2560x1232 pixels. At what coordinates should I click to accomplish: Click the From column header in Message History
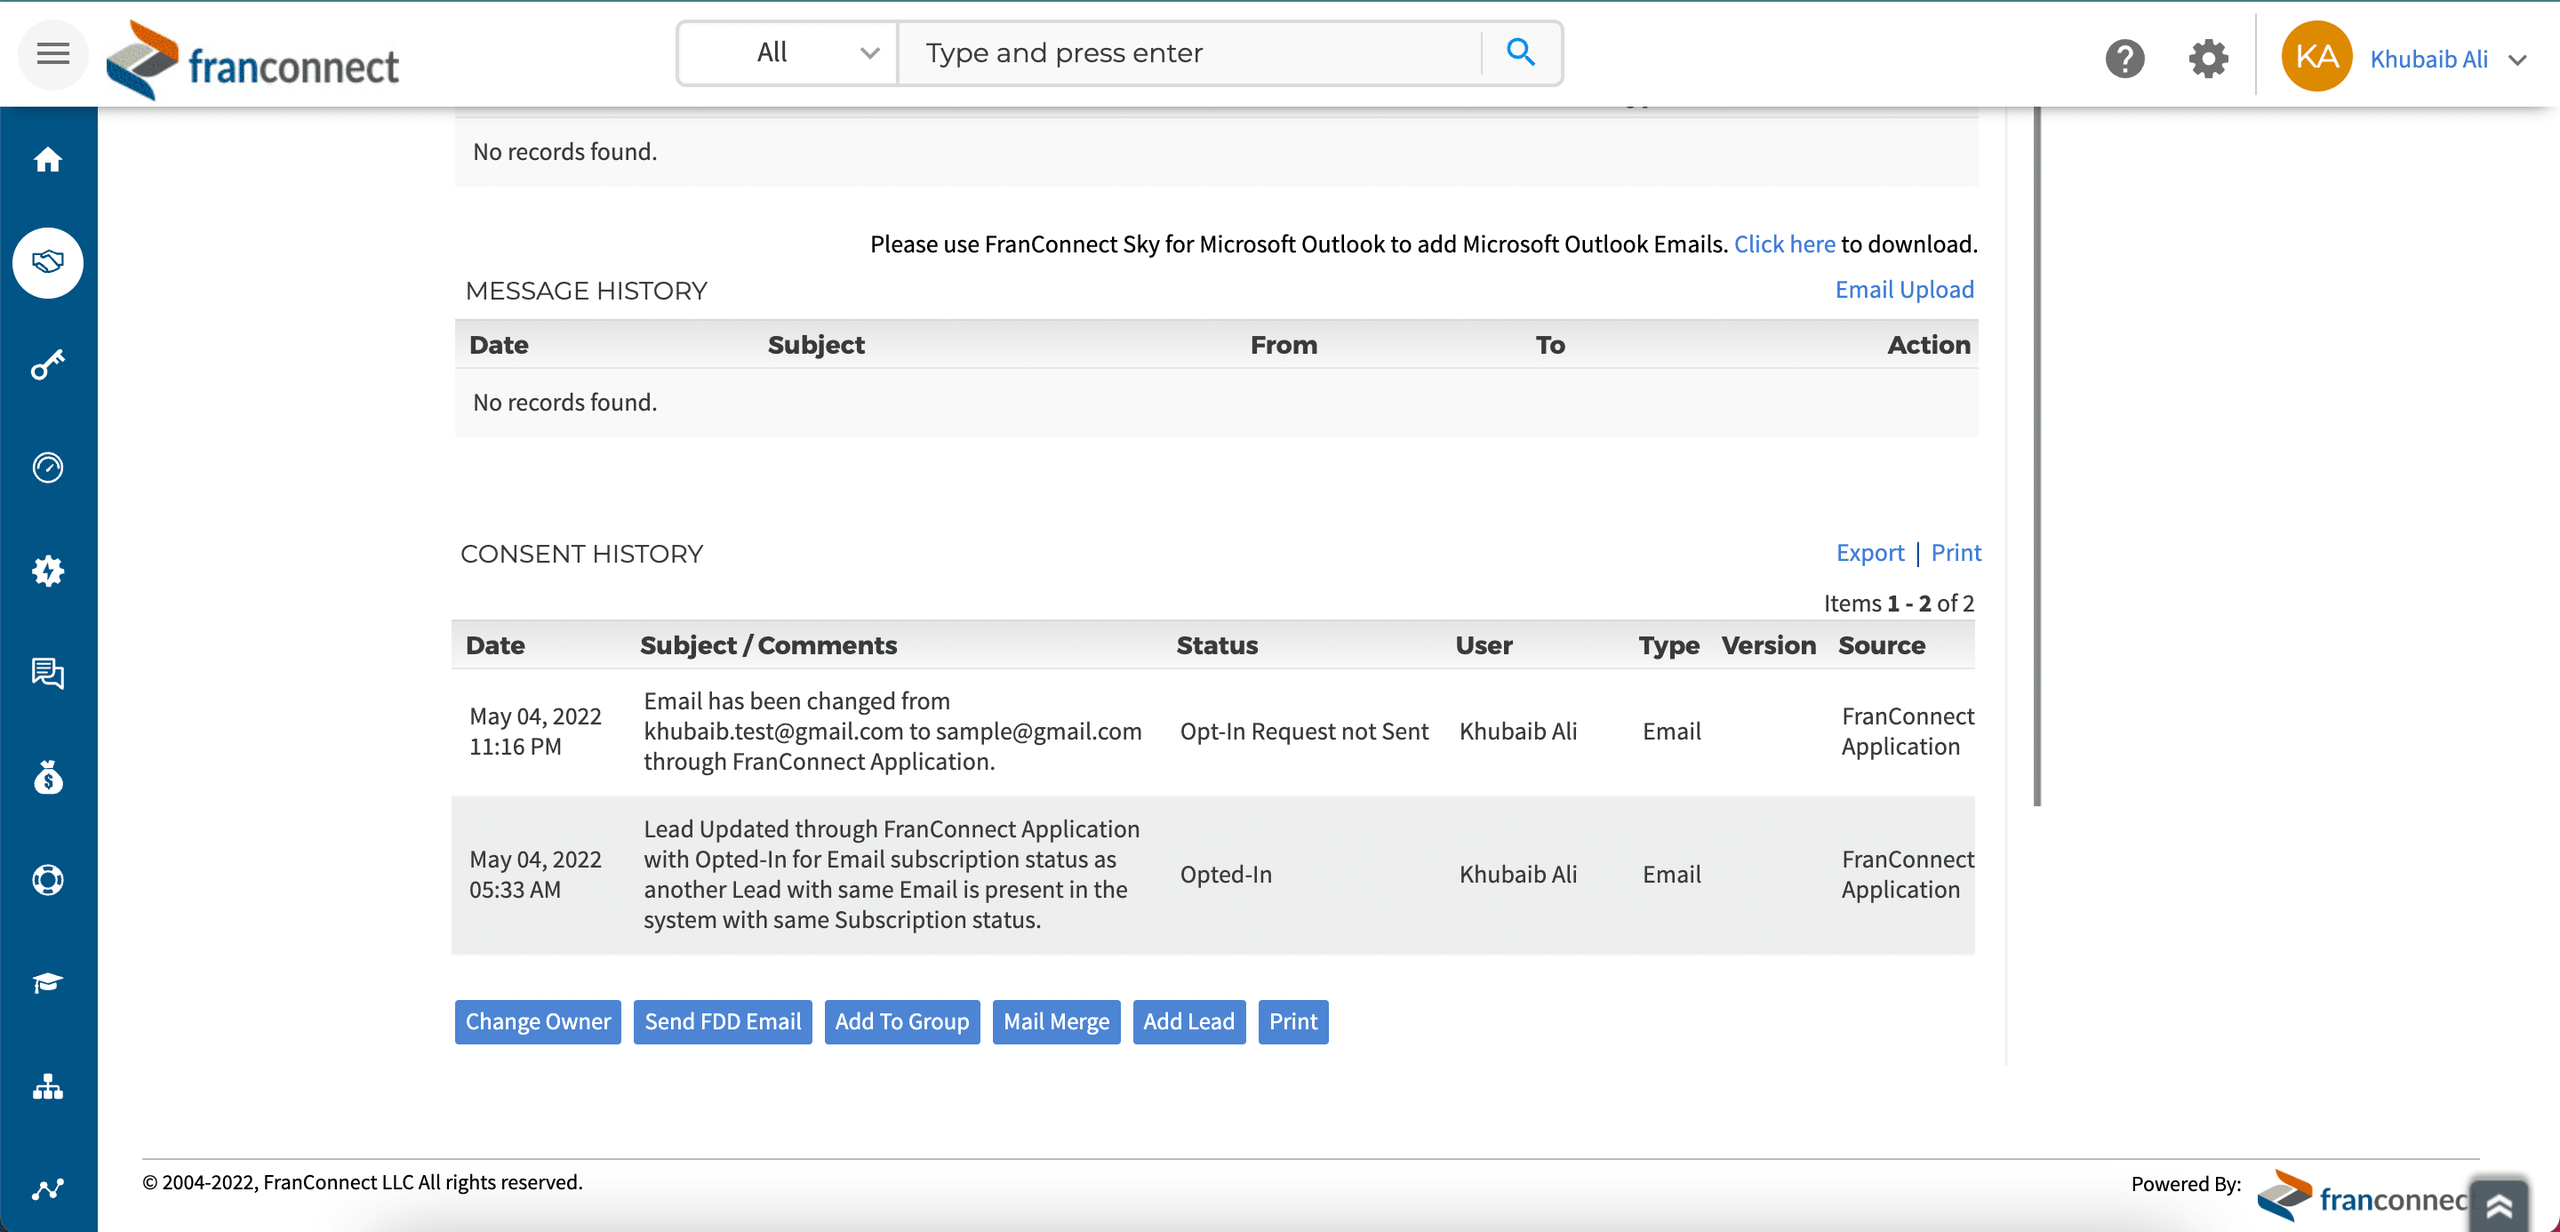click(x=1284, y=345)
